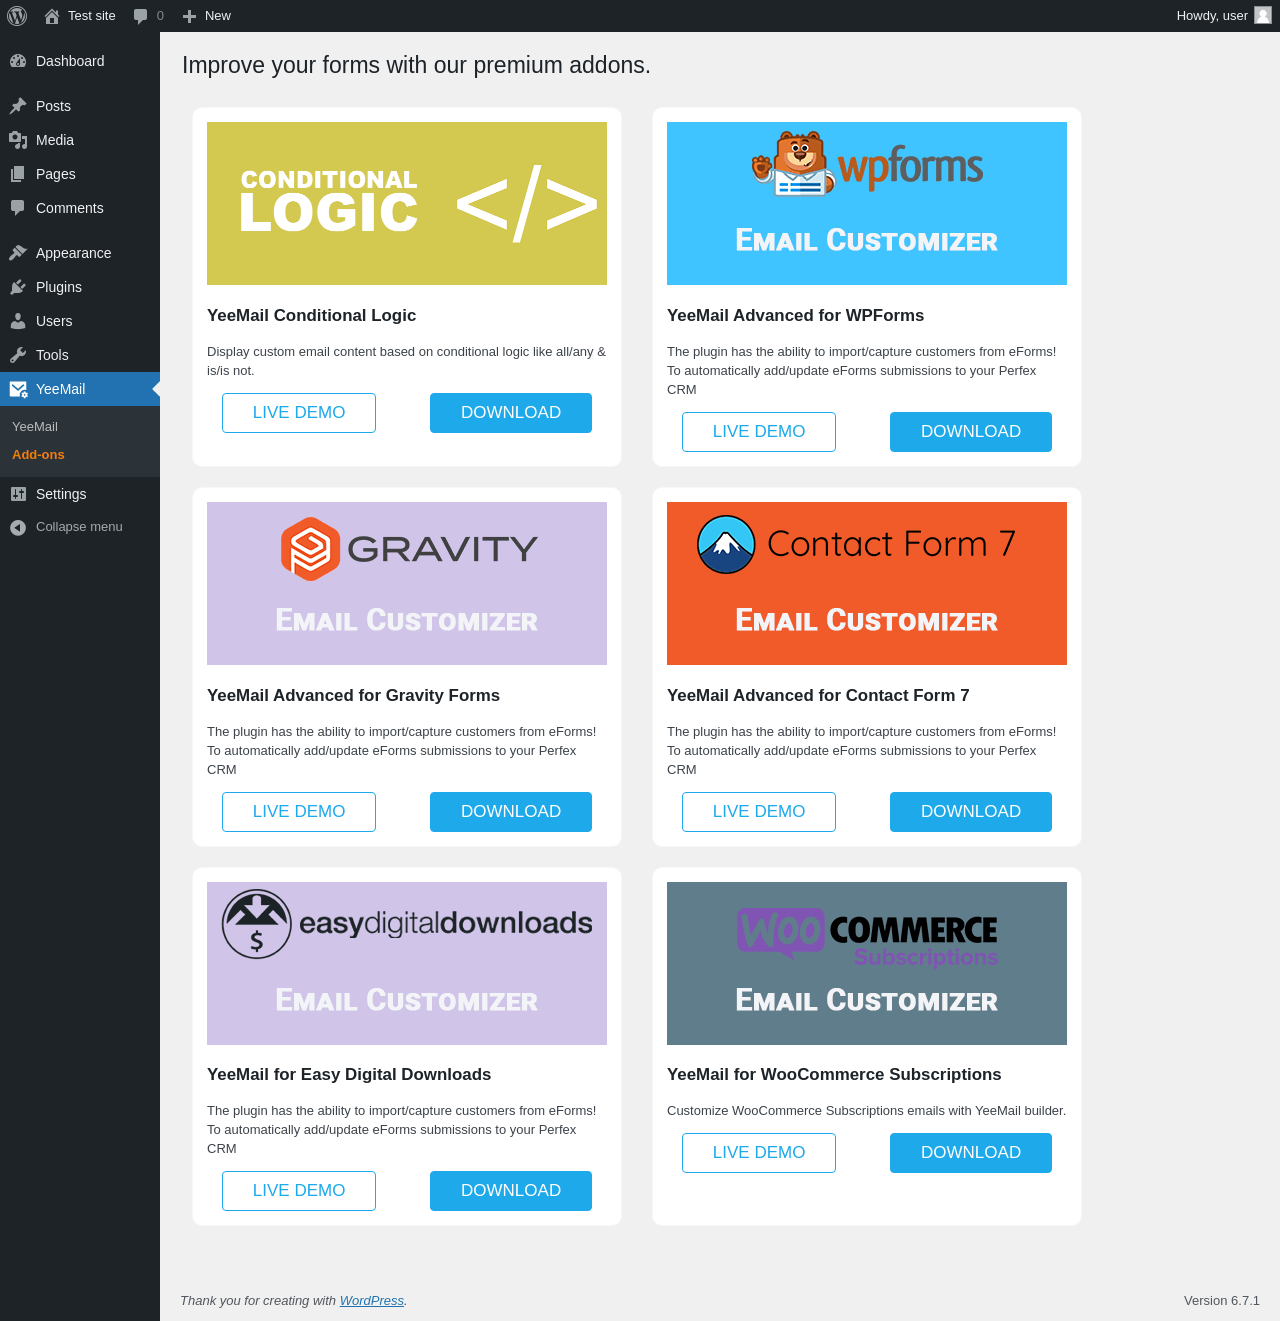
Task: Click the Contact Form 7 banner image
Action: (x=867, y=583)
